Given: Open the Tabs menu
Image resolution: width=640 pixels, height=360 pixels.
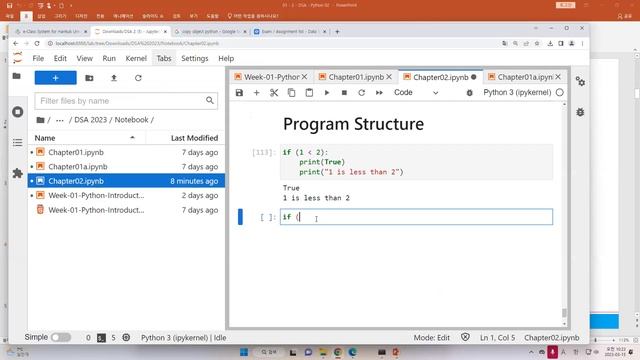Looking at the screenshot, I should [x=164, y=58].
